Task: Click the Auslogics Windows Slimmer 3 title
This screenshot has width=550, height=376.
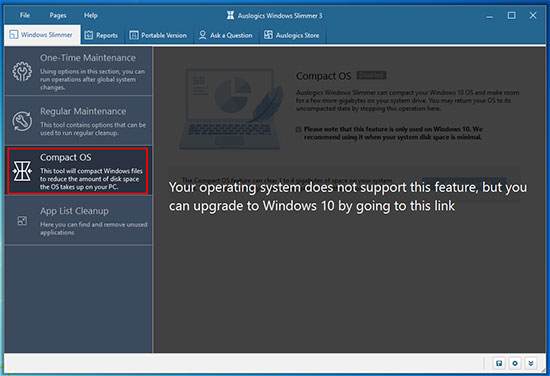Action: pyautogui.click(x=280, y=15)
